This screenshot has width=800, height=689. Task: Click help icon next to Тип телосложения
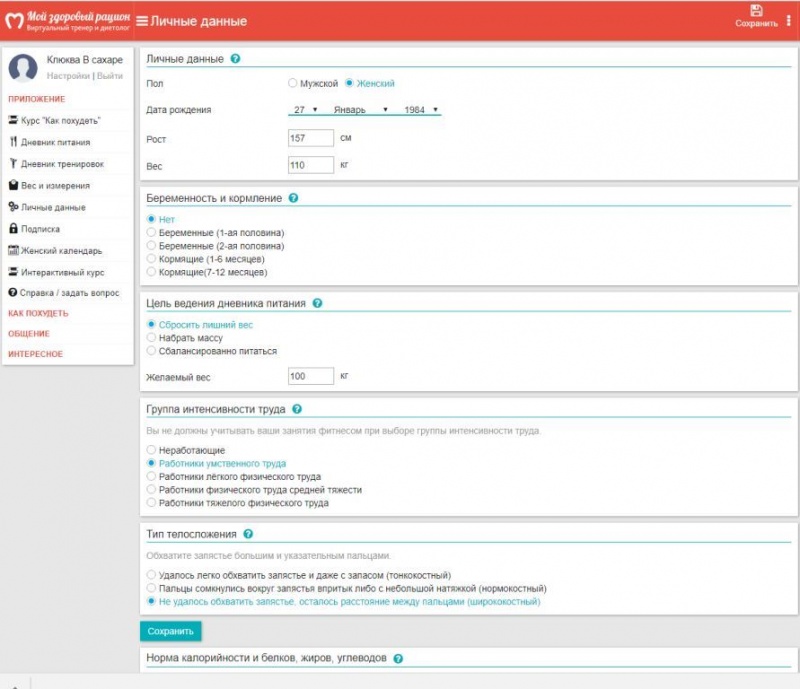tap(248, 535)
